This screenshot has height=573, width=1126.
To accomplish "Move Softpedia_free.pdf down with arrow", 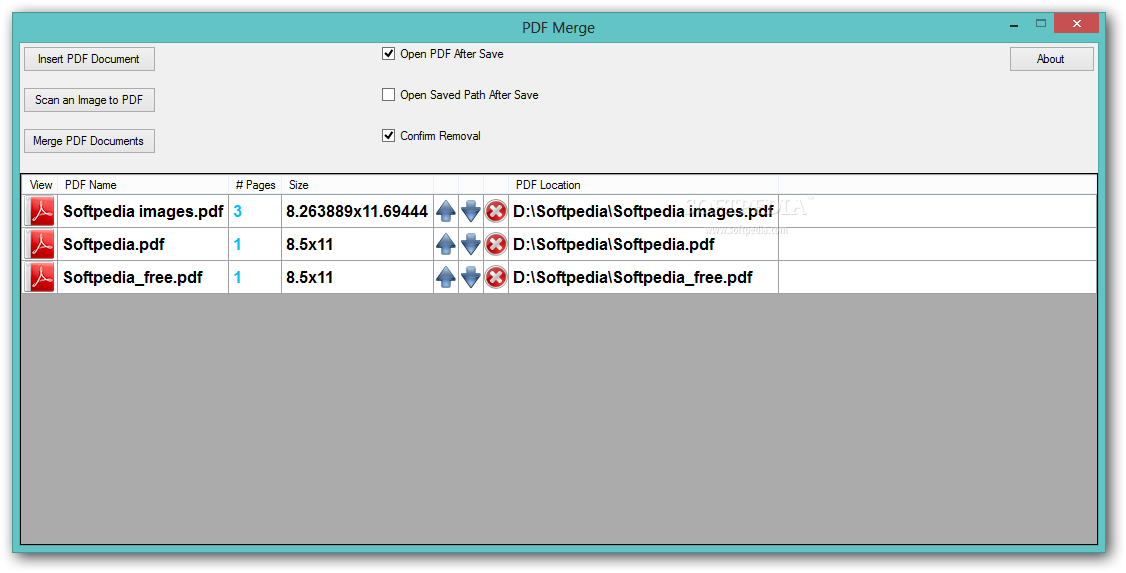I will tap(470, 277).
